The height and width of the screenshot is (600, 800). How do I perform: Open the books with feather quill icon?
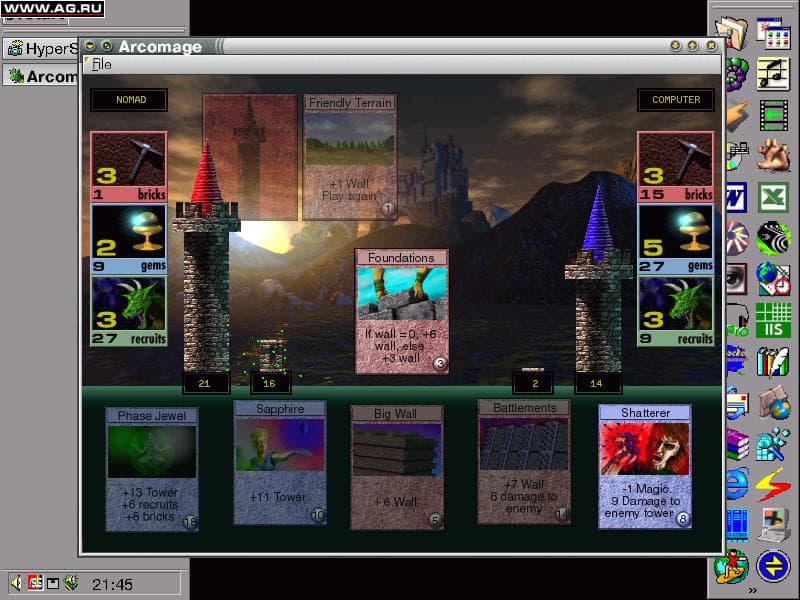coord(773,361)
